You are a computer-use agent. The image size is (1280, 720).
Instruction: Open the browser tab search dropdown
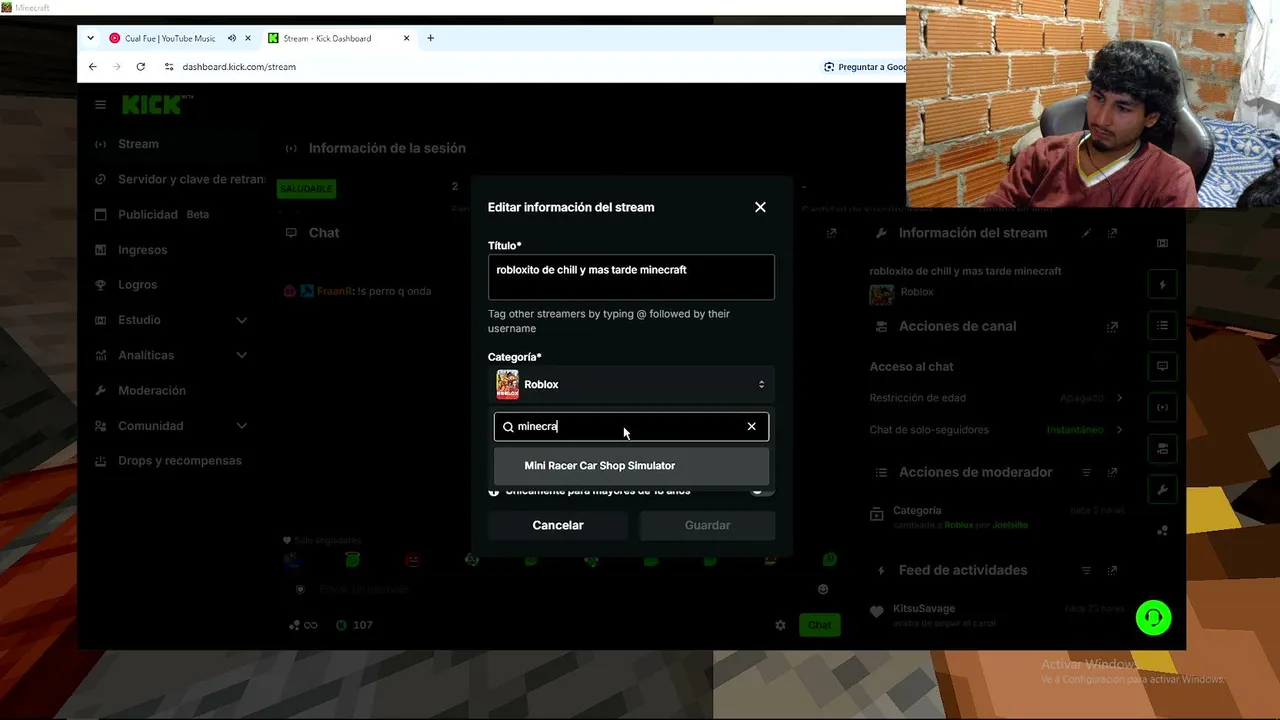(x=90, y=38)
